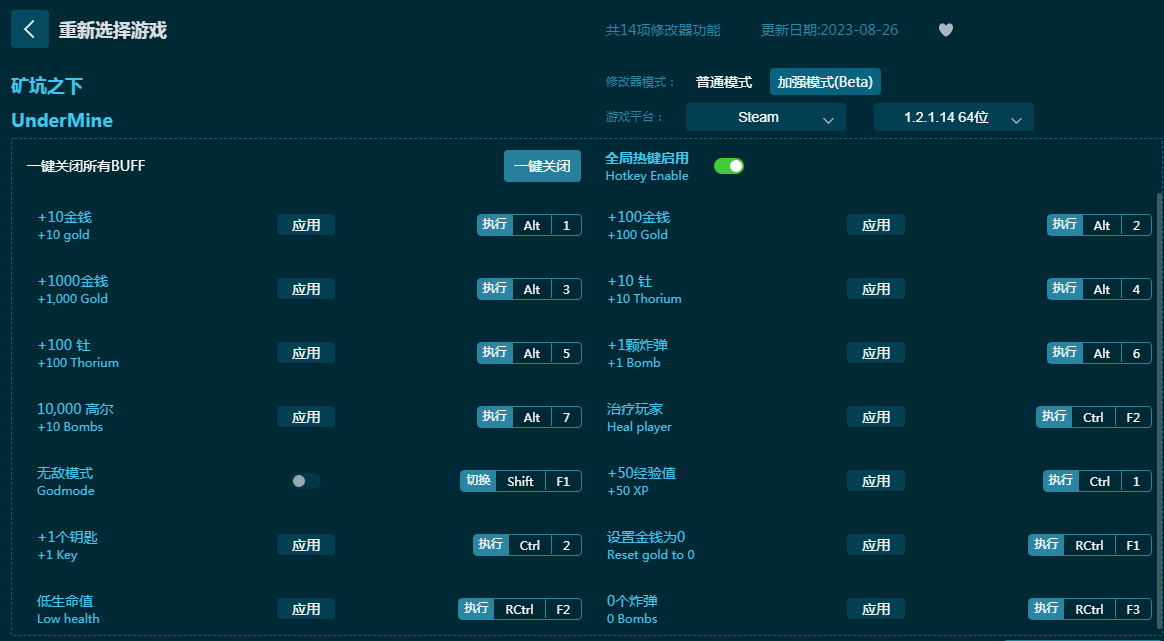Click the 一键关闭所有BUFF label
Image resolution: width=1164 pixels, height=641 pixels.
point(86,166)
